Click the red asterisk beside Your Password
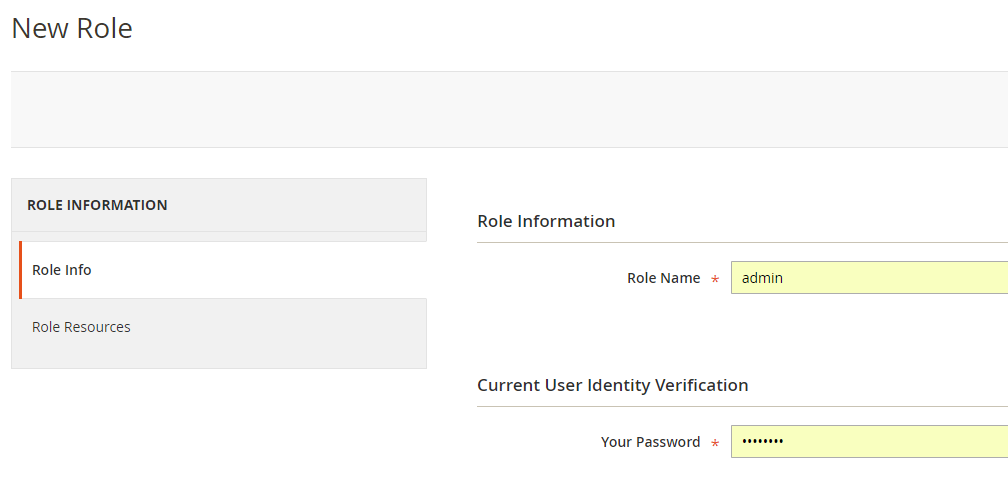The image size is (1008, 501). click(715, 444)
